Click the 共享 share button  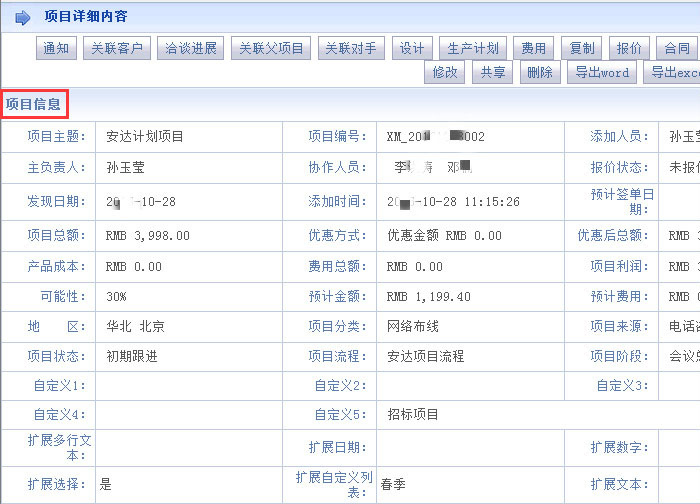pos(492,72)
